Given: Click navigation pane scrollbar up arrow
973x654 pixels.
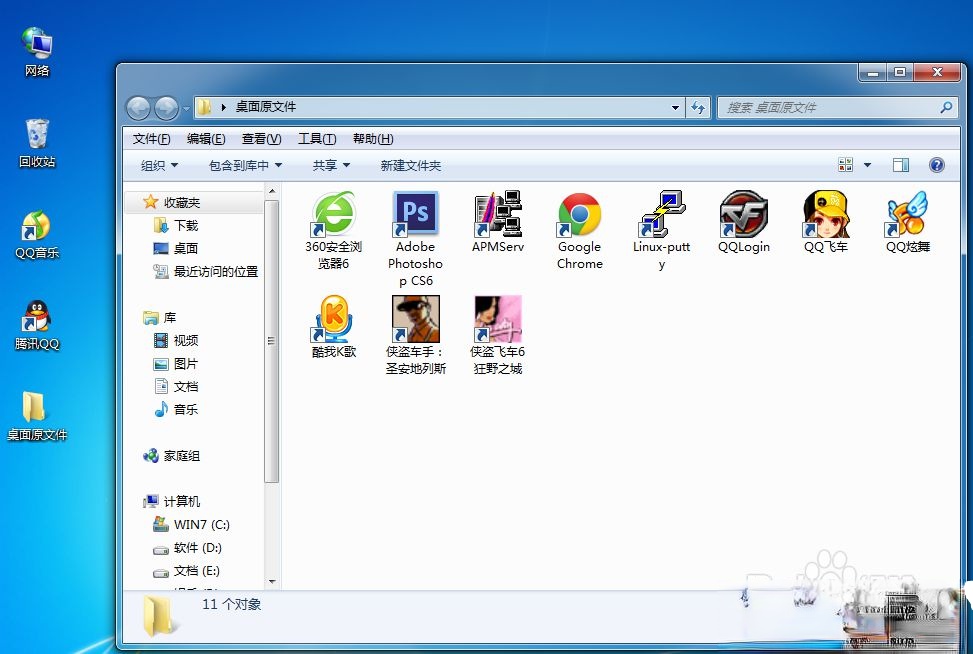Looking at the screenshot, I should coord(272,191).
